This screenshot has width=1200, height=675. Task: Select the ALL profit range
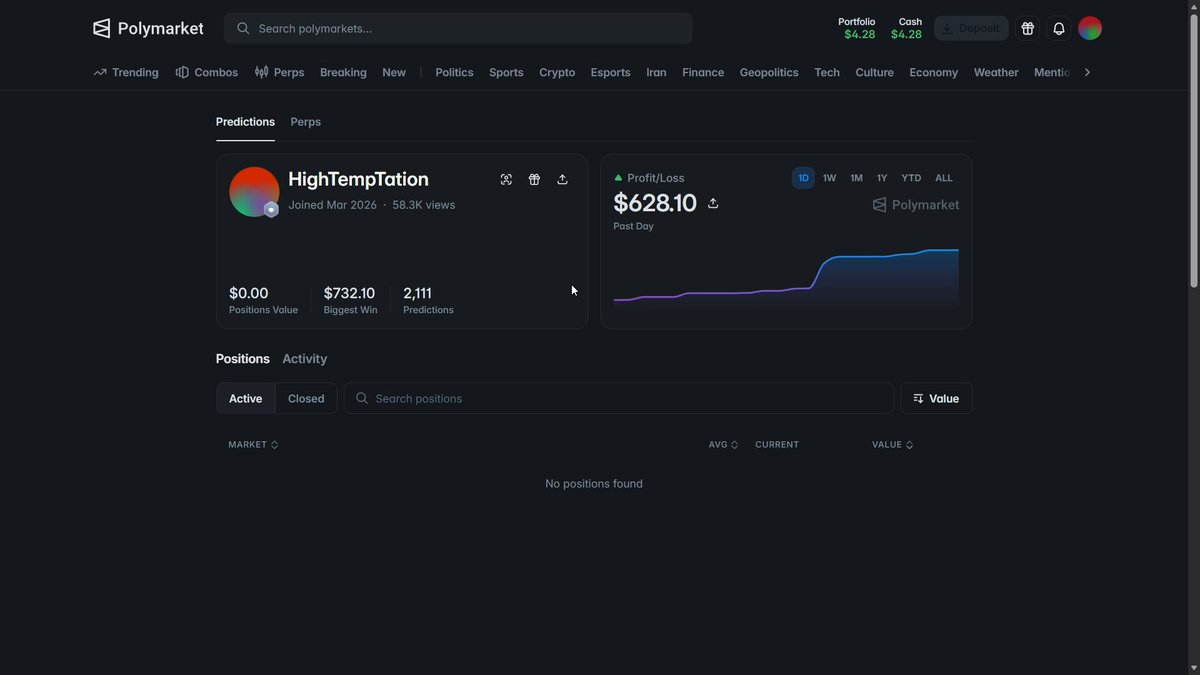(944, 178)
